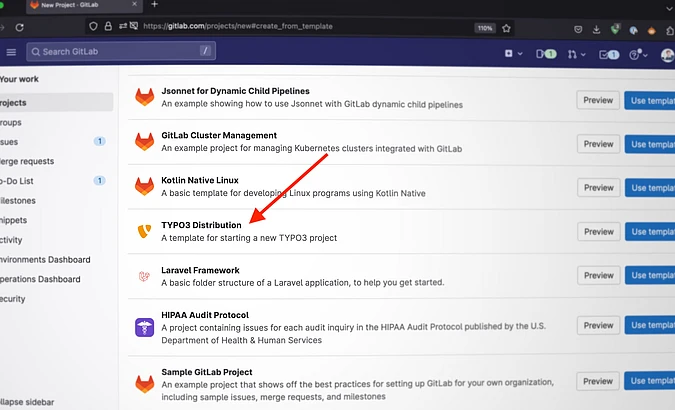The height and width of the screenshot is (410, 675).
Task: Open the issues icon in top navigation
Action: pyautogui.click(x=545, y=53)
